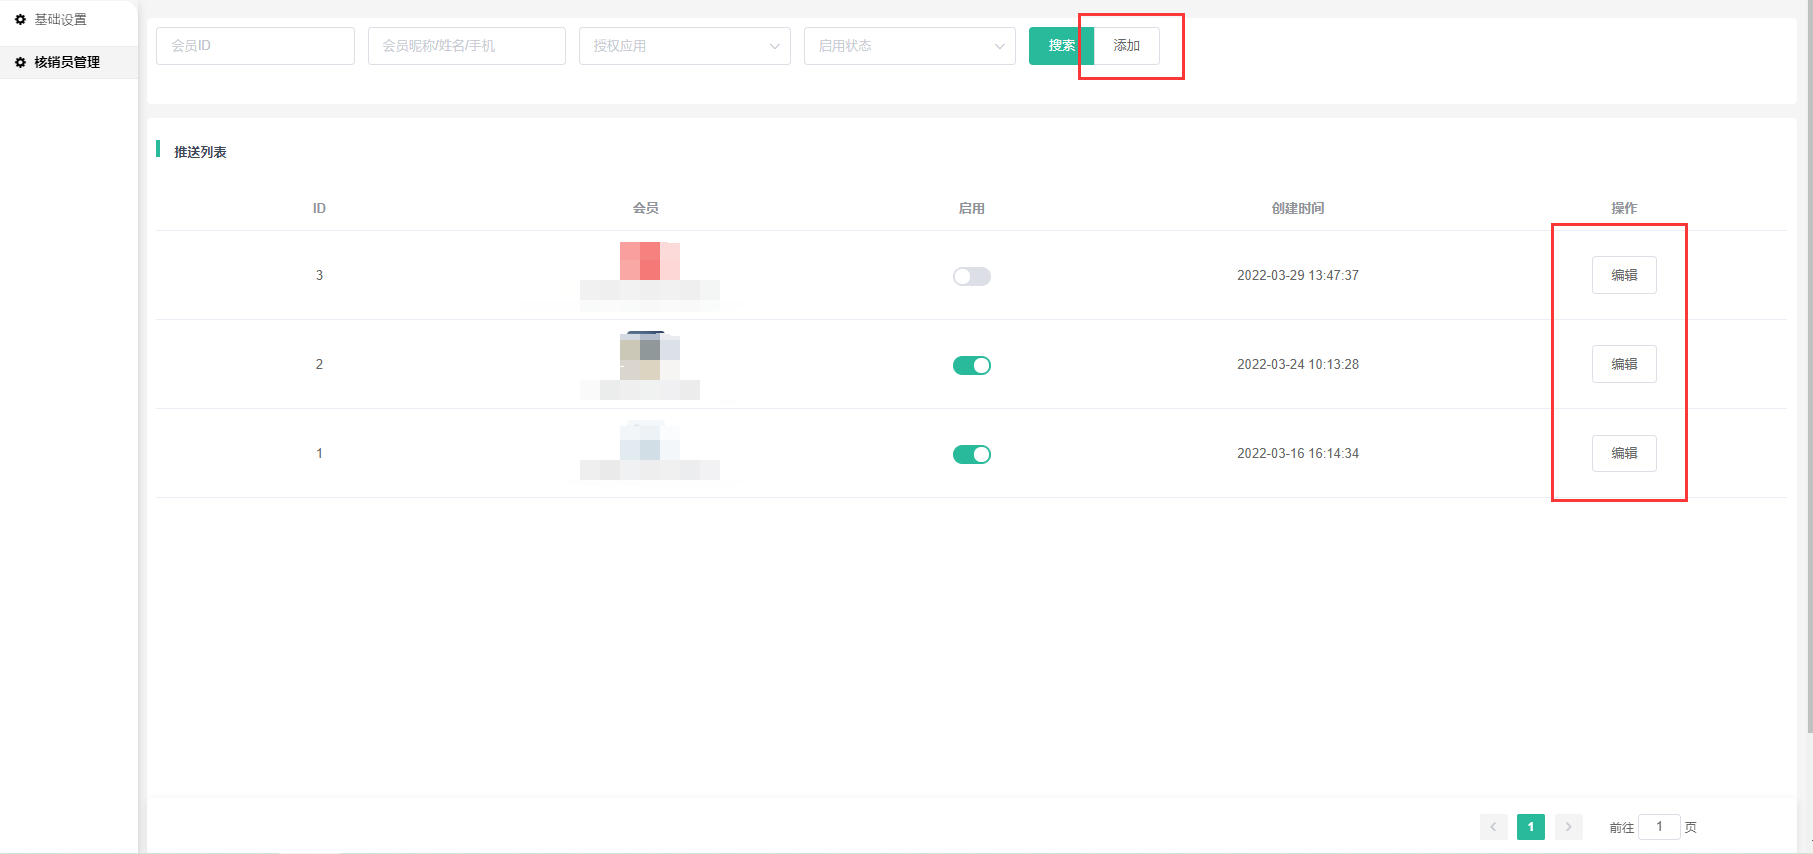The width and height of the screenshot is (1813, 854).
Task: Click gear icon beside 核销员管理
Action: pos(20,62)
